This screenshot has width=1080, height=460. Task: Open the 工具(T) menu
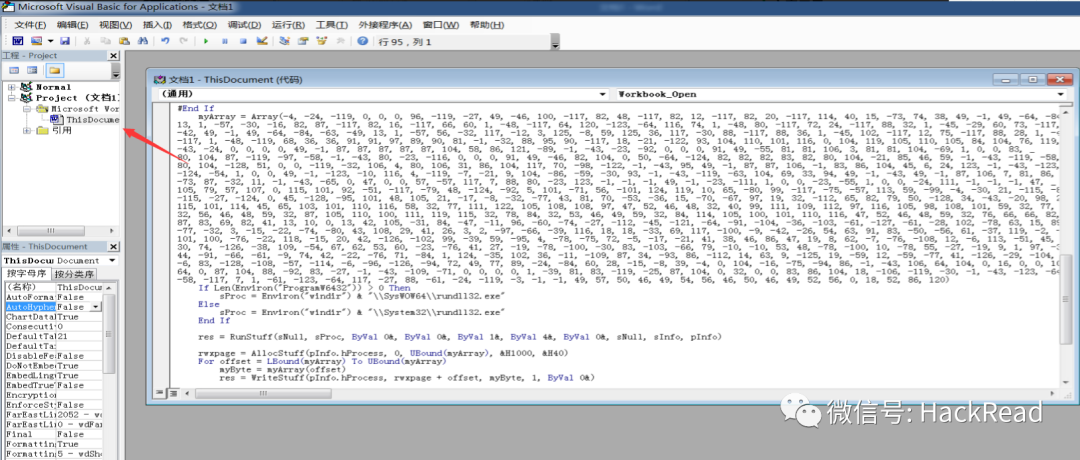[332, 25]
